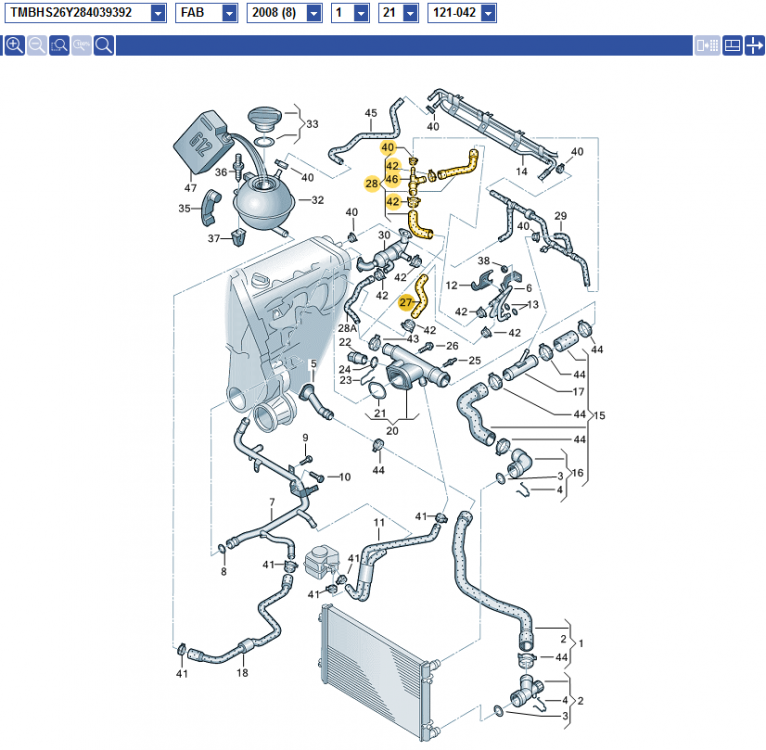Open the 2008 (8) year dropdown
766x750 pixels.
click(314, 13)
